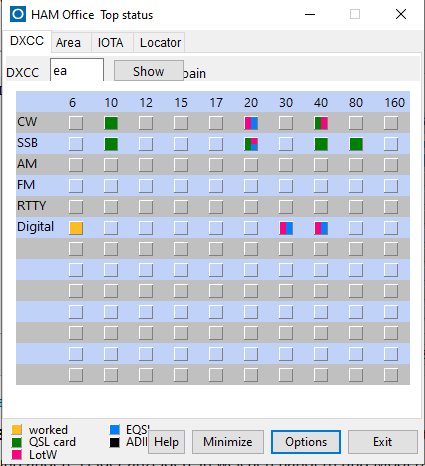Click the Minimize button at bottom

coord(228,442)
